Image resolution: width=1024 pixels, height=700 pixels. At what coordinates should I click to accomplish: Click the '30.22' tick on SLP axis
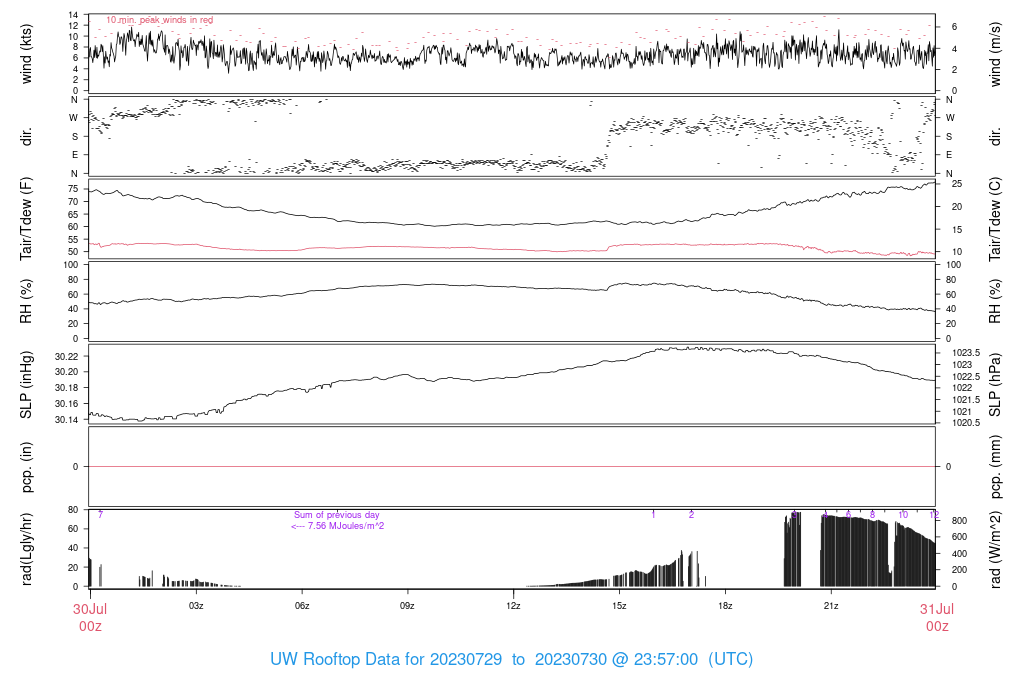pos(67,357)
